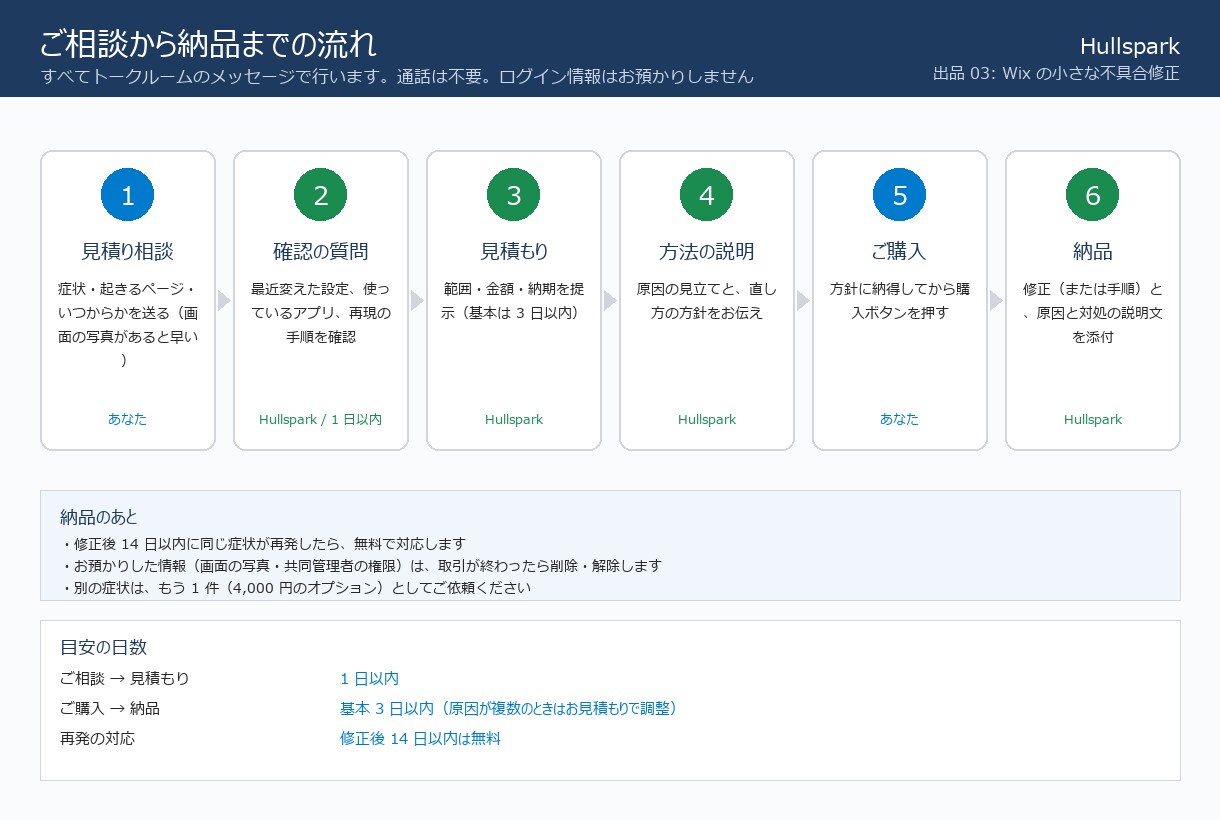Click the 見積り相談 description about 症状 and pages
The image size is (1220, 820).
[x=127, y=325]
